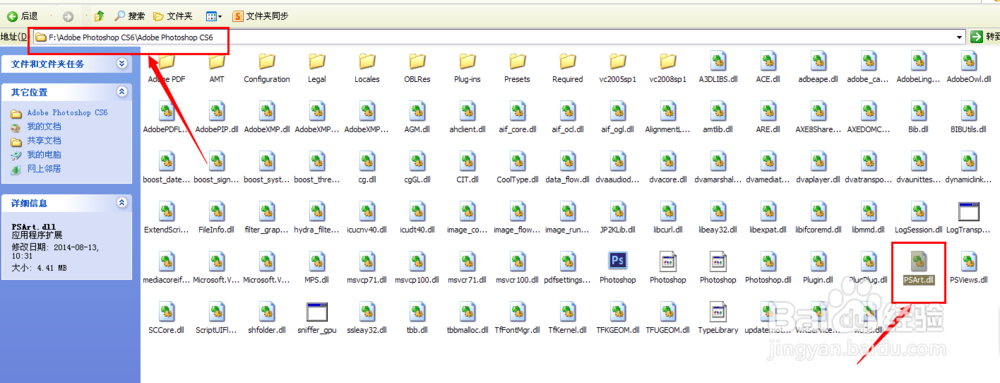Open 我的文档 from other places
This screenshot has height=383, width=1000.
(43, 127)
